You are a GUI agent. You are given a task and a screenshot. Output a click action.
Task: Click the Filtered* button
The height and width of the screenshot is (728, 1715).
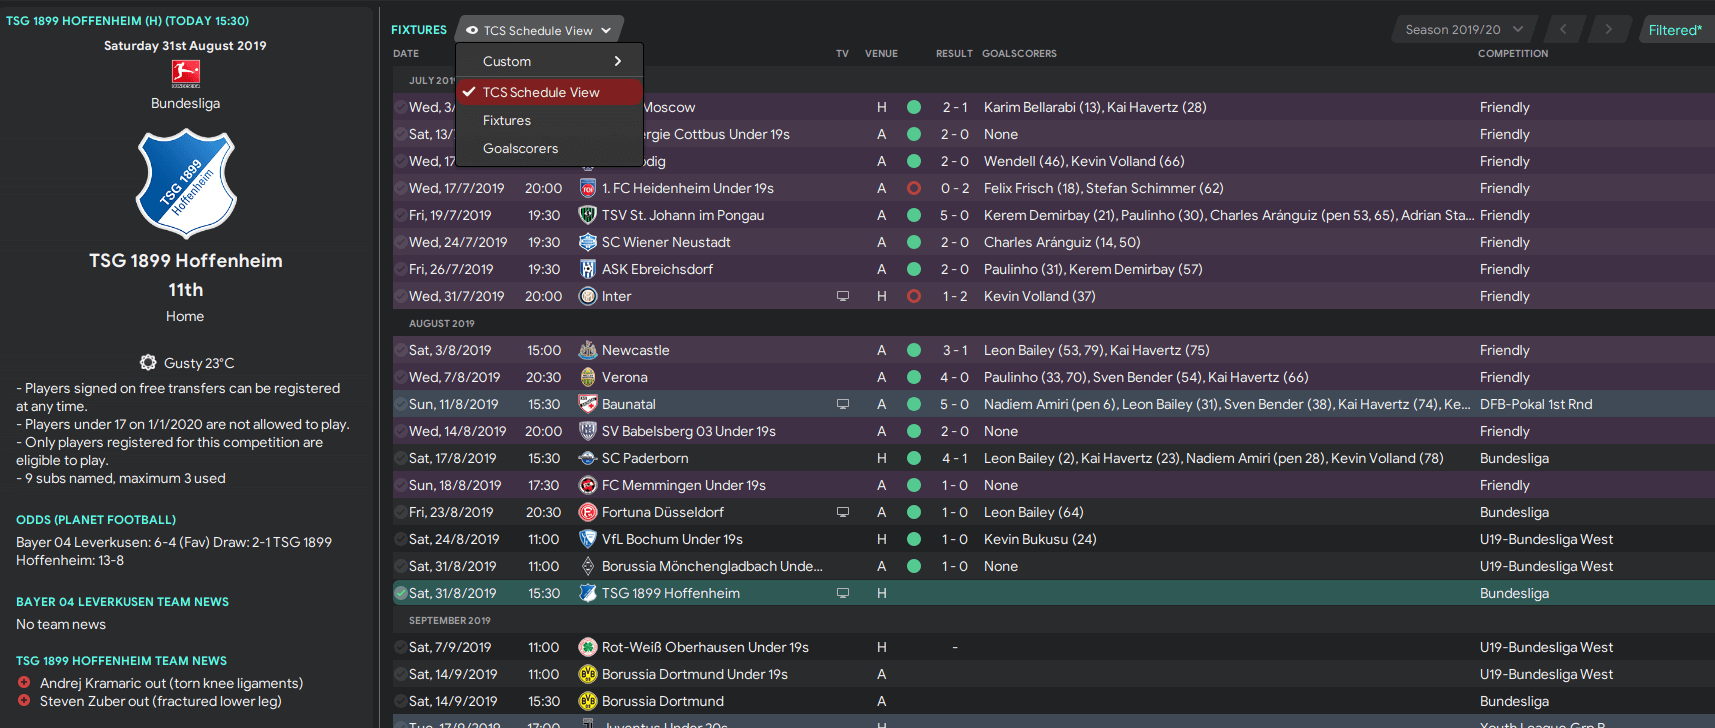coord(1675,30)
